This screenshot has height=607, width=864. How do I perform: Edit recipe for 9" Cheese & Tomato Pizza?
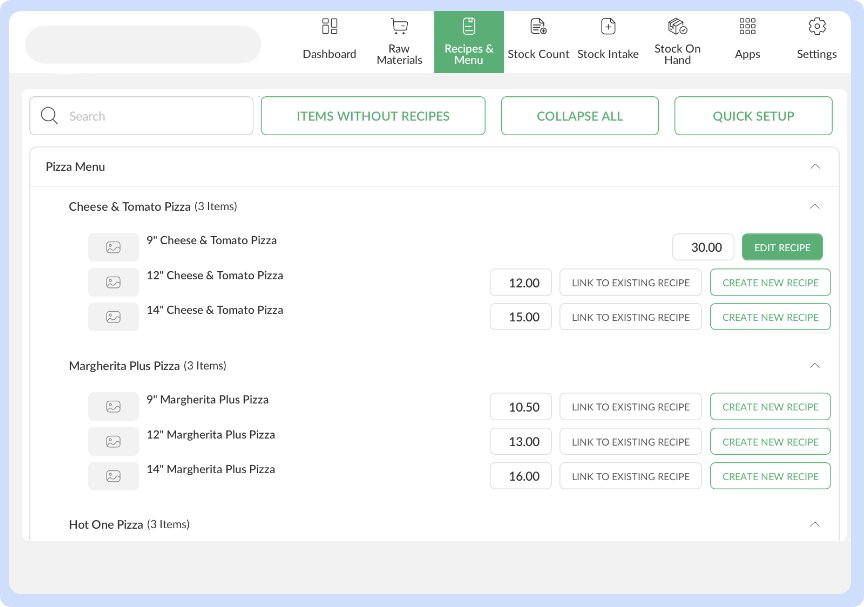[x=782, y=247]
